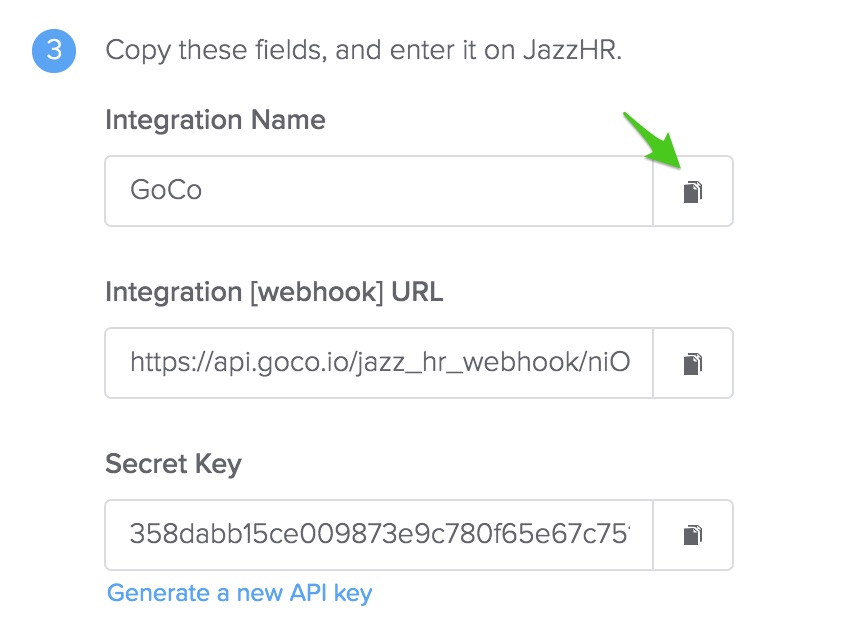The width and height of the screenshot is (846, 636).
Task: Click the word Key in the Secret Key heading
Action: point(218,464)
